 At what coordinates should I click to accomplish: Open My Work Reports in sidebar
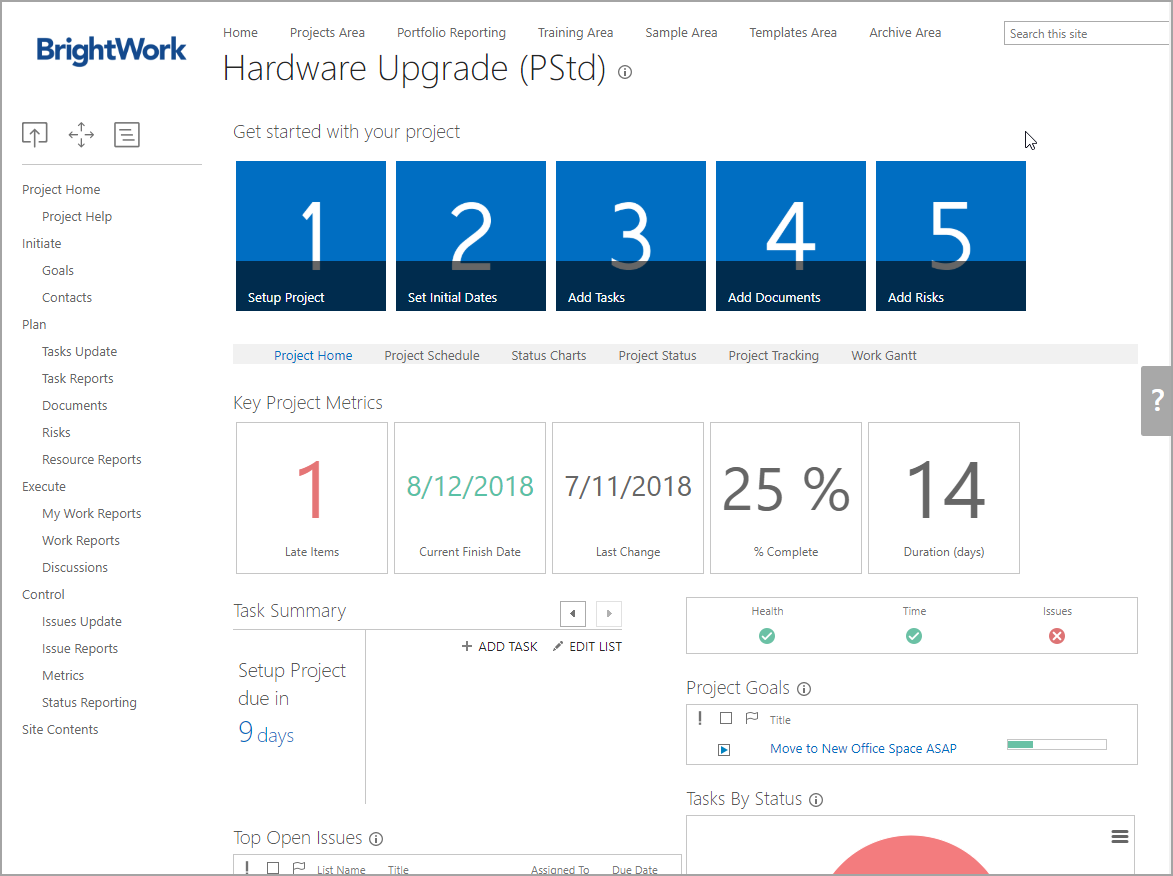pyautogui.click(x=91, y=513)
